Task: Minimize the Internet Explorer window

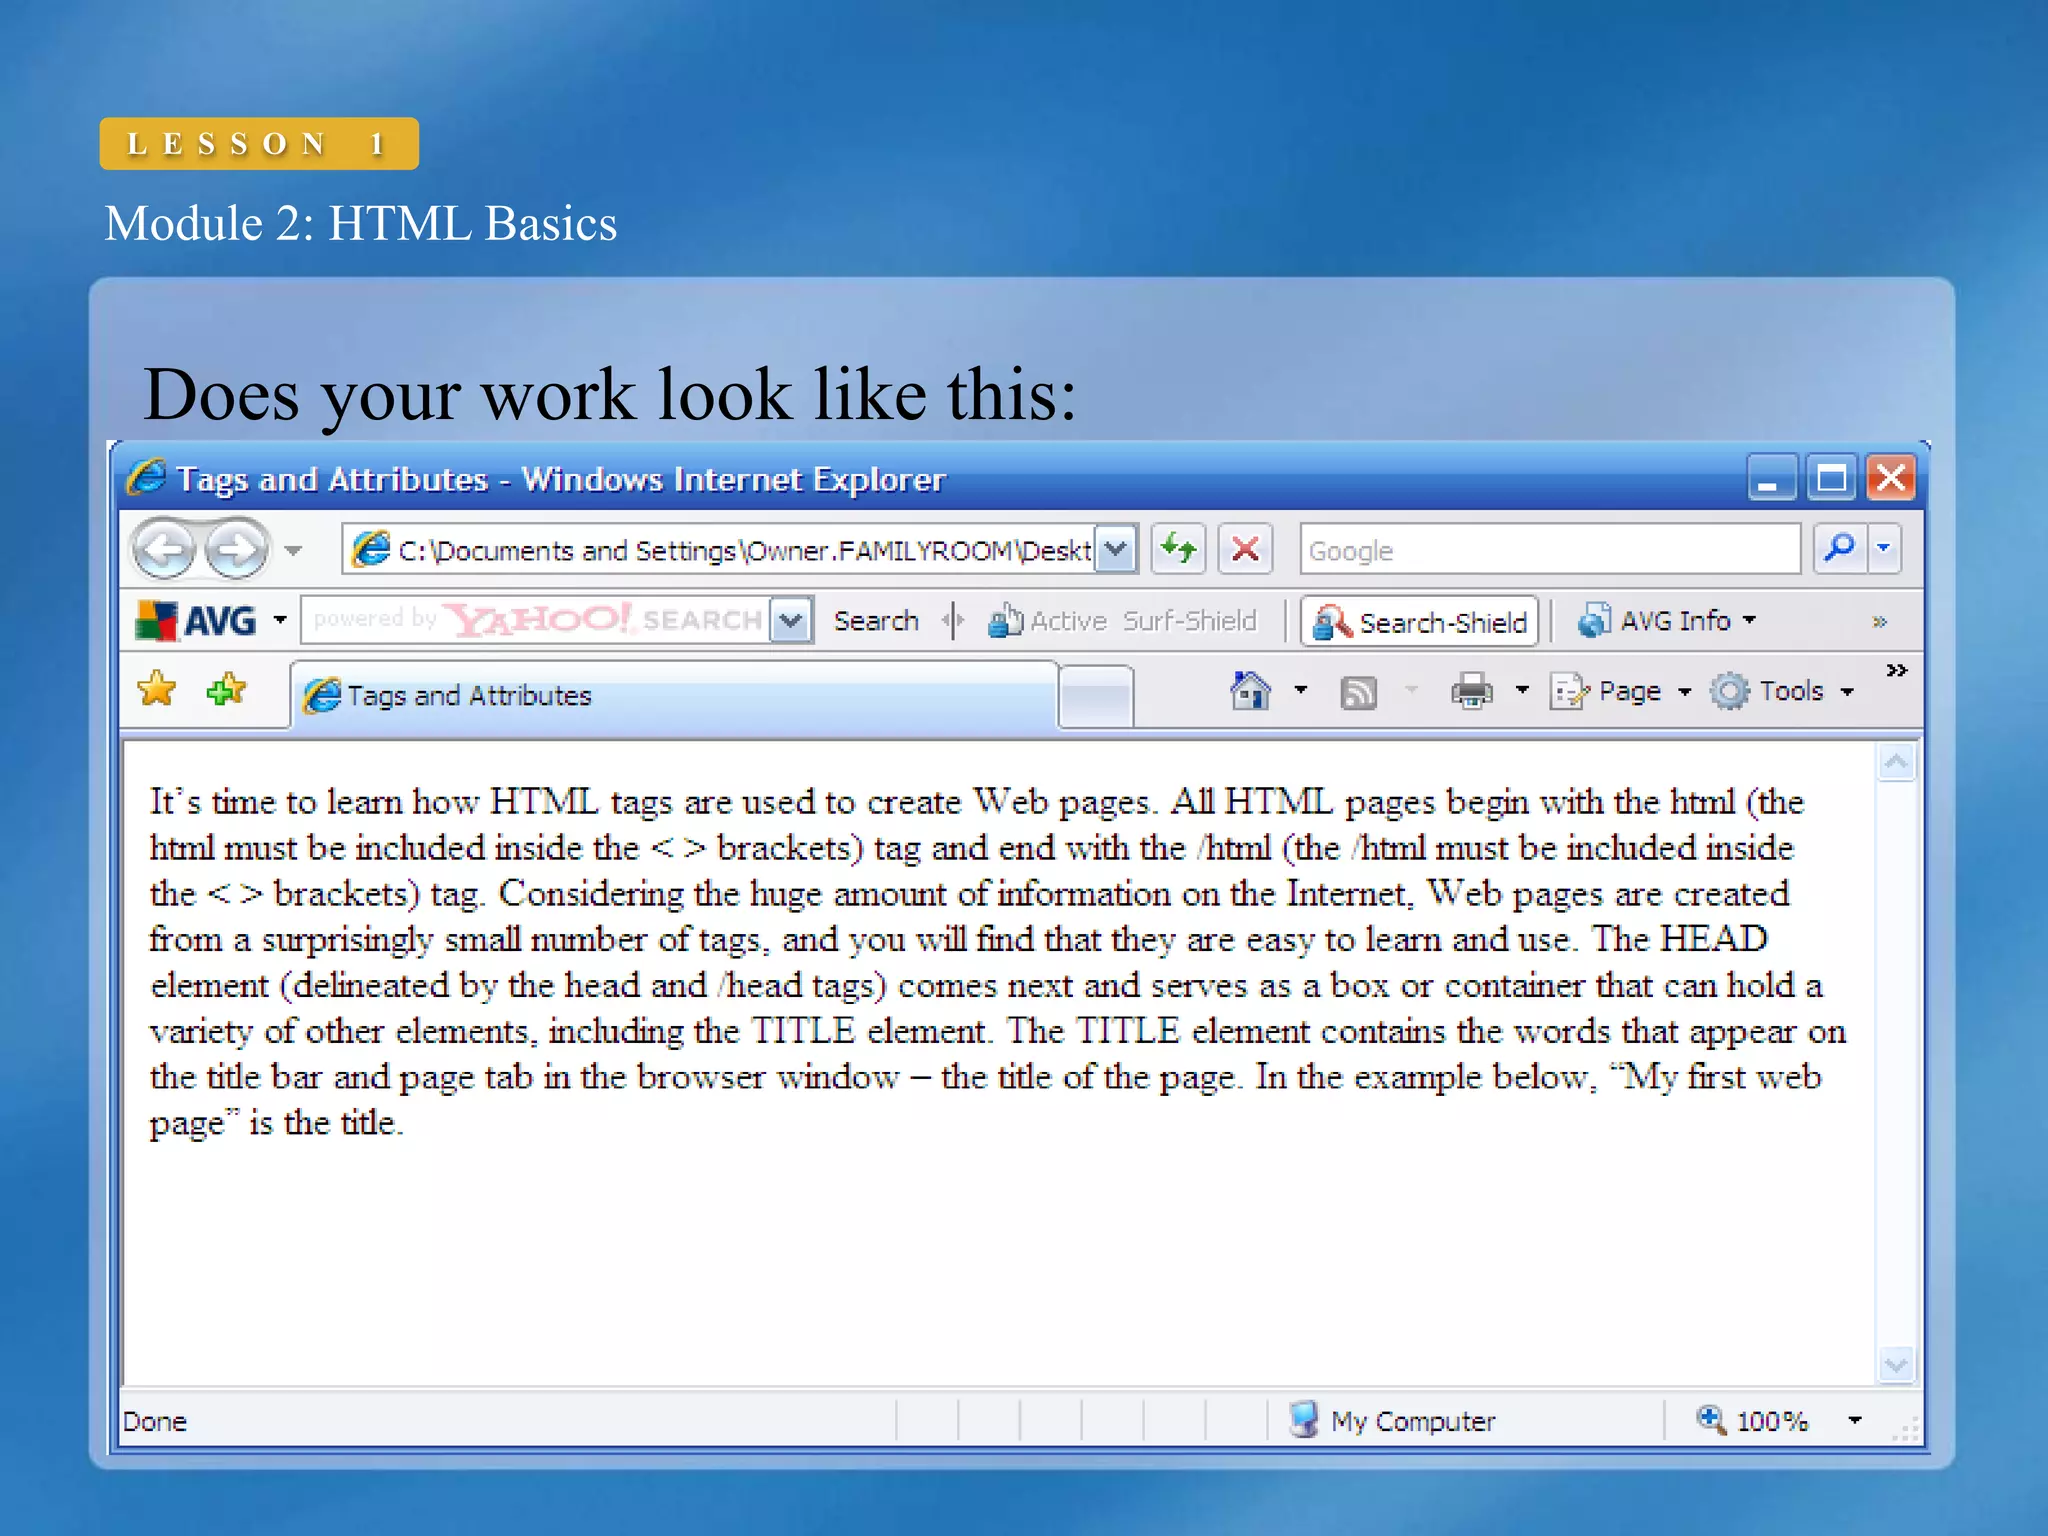Action: coord(1772,478)
